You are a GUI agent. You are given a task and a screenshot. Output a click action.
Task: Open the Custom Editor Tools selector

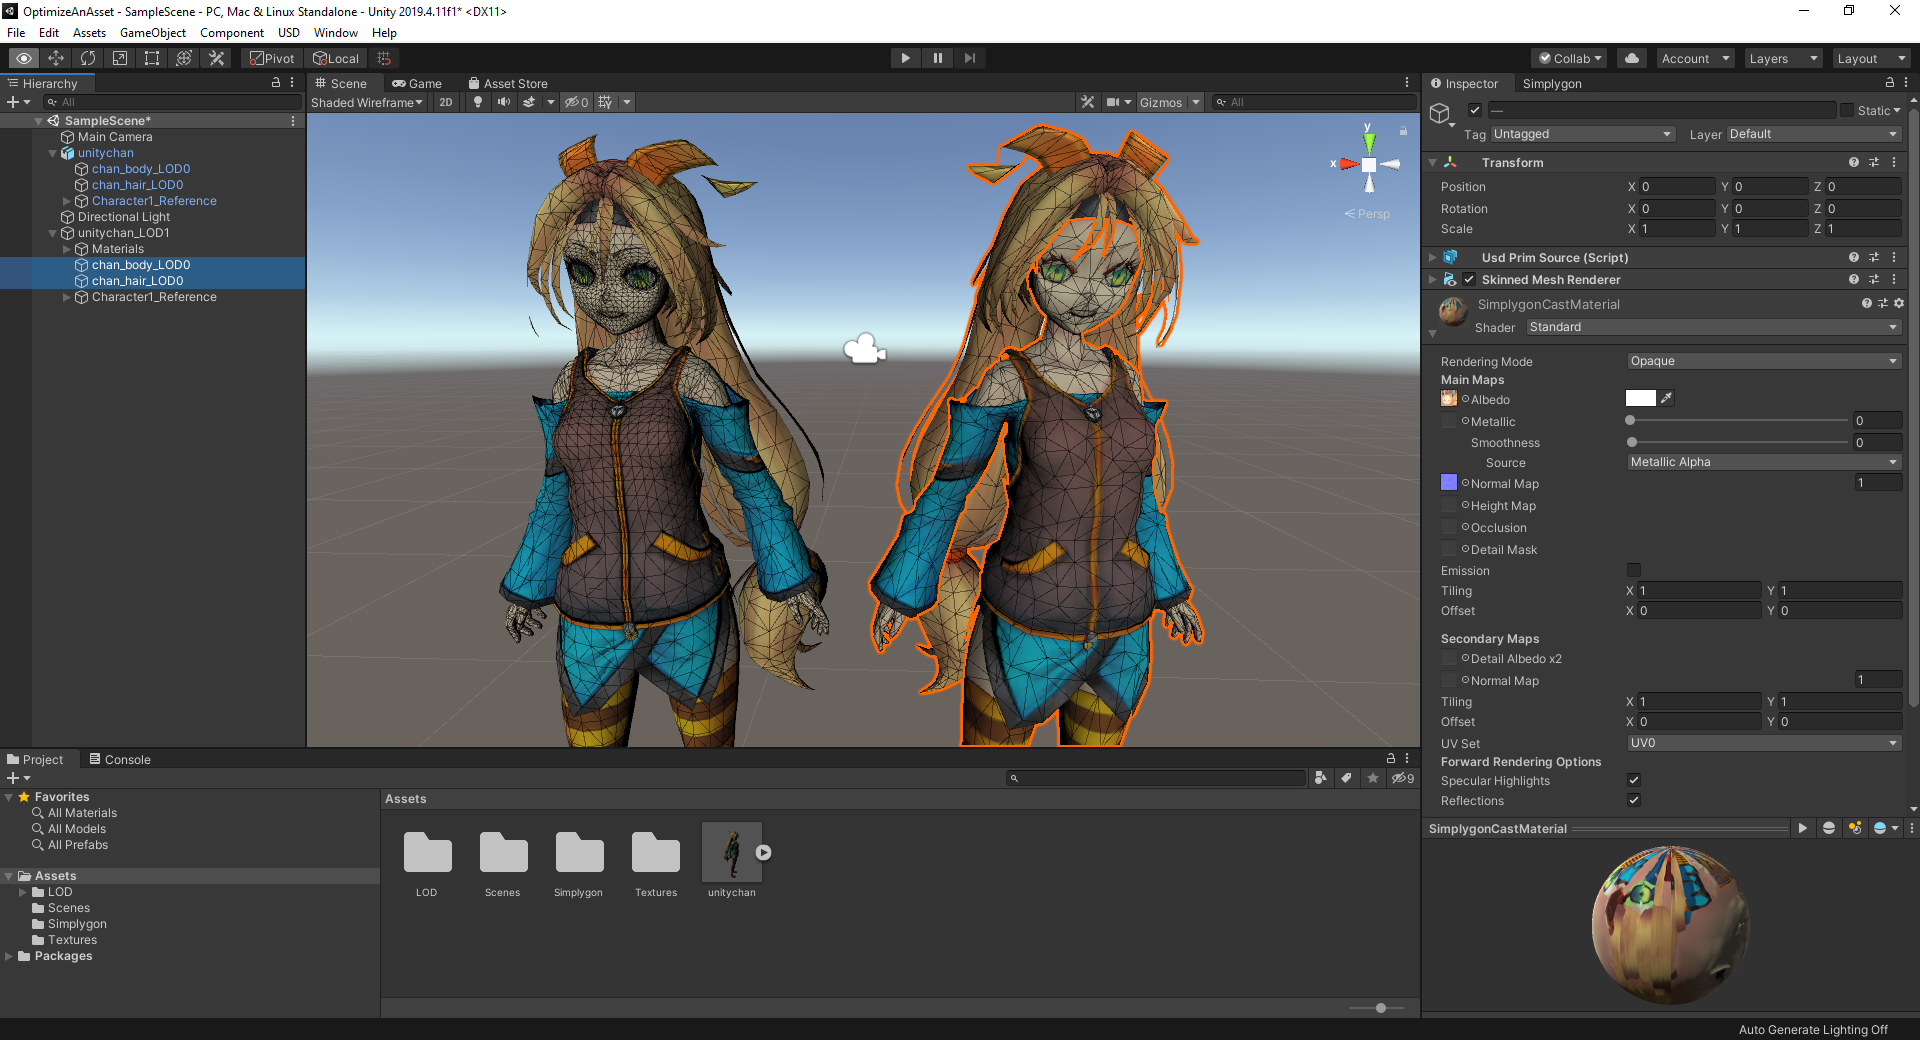click(216, 58)
